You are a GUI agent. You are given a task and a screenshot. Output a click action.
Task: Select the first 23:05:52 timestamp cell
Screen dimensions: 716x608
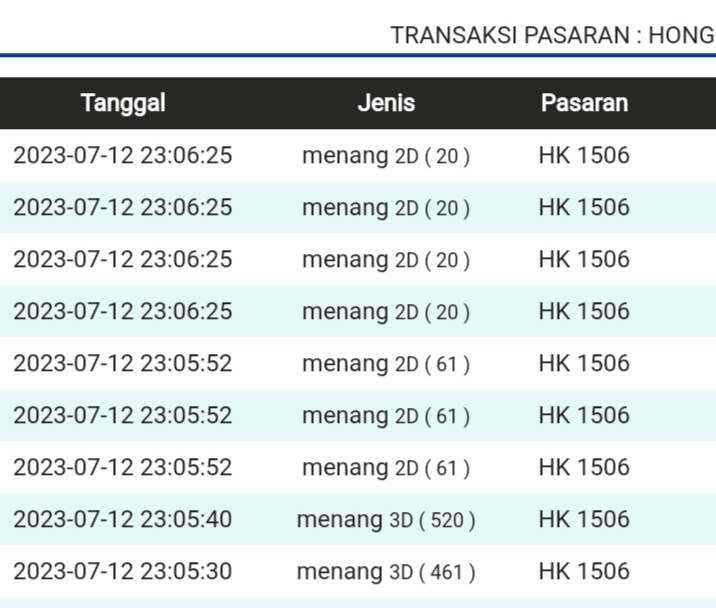tap(122, 363)
